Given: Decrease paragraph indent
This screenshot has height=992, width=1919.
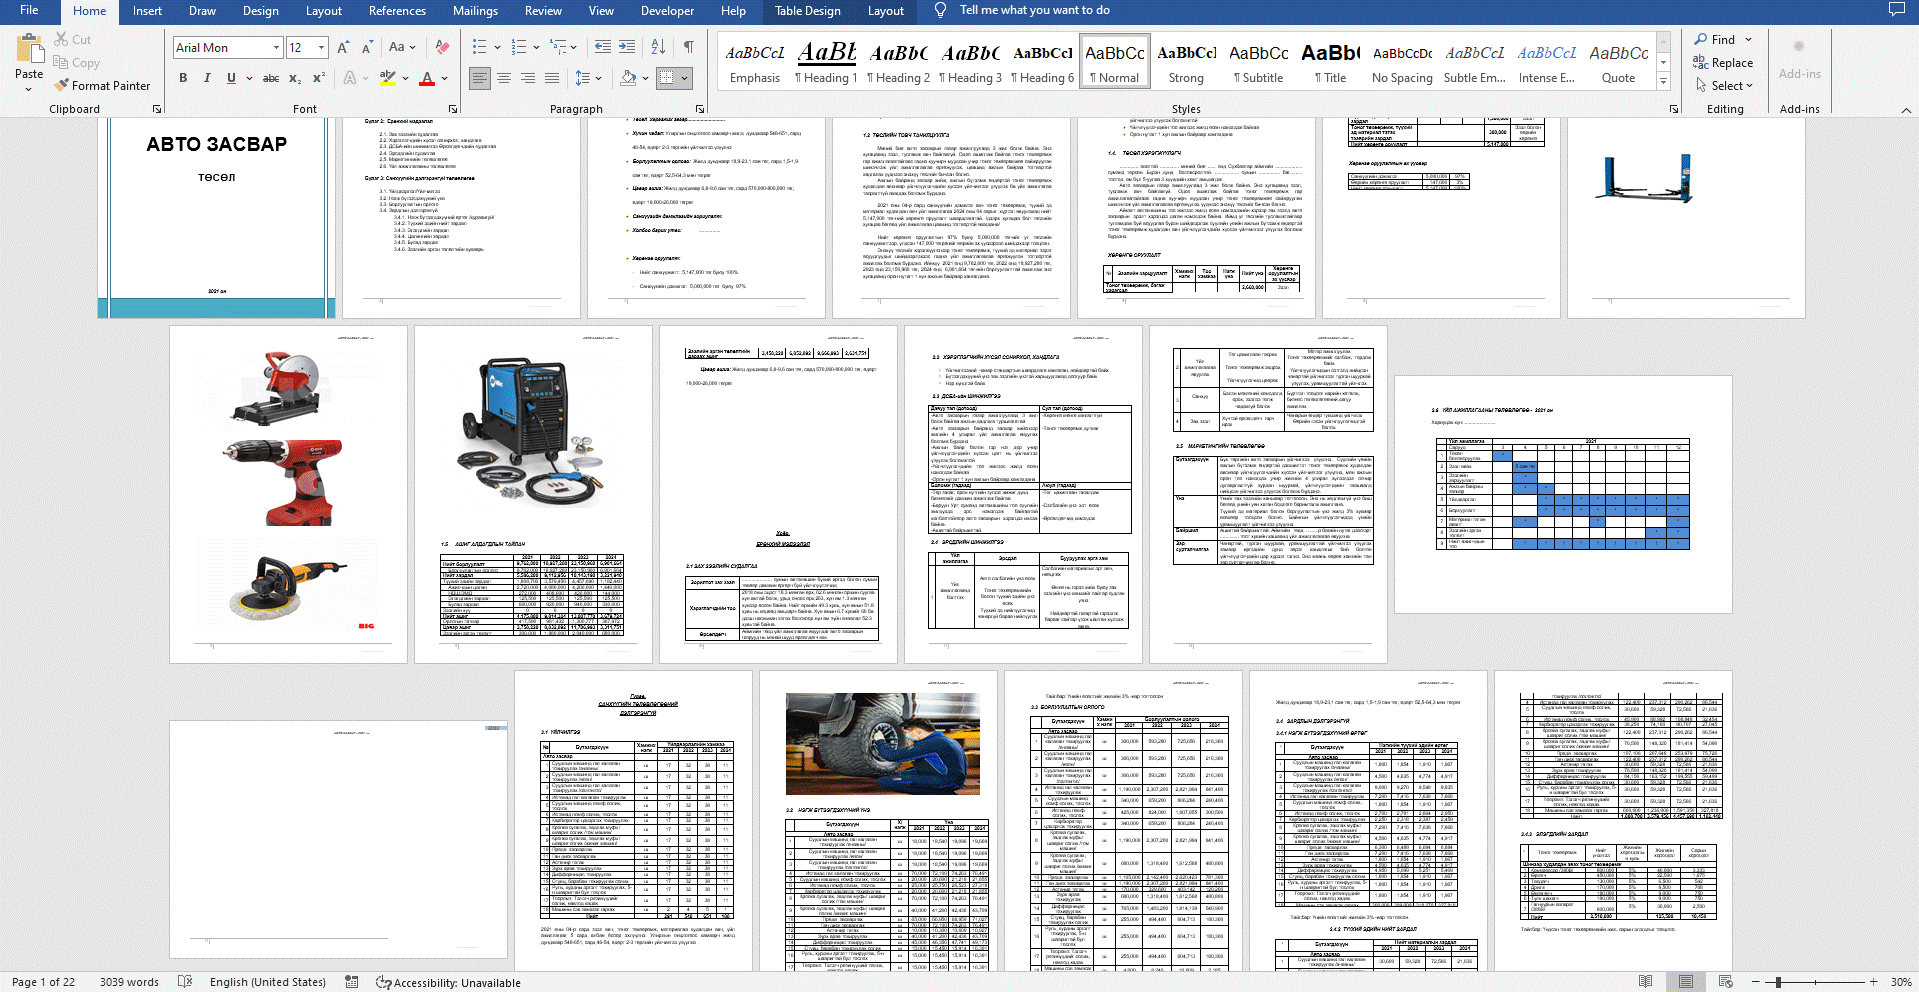Looking at the screenshot, I should click(603, 47).
